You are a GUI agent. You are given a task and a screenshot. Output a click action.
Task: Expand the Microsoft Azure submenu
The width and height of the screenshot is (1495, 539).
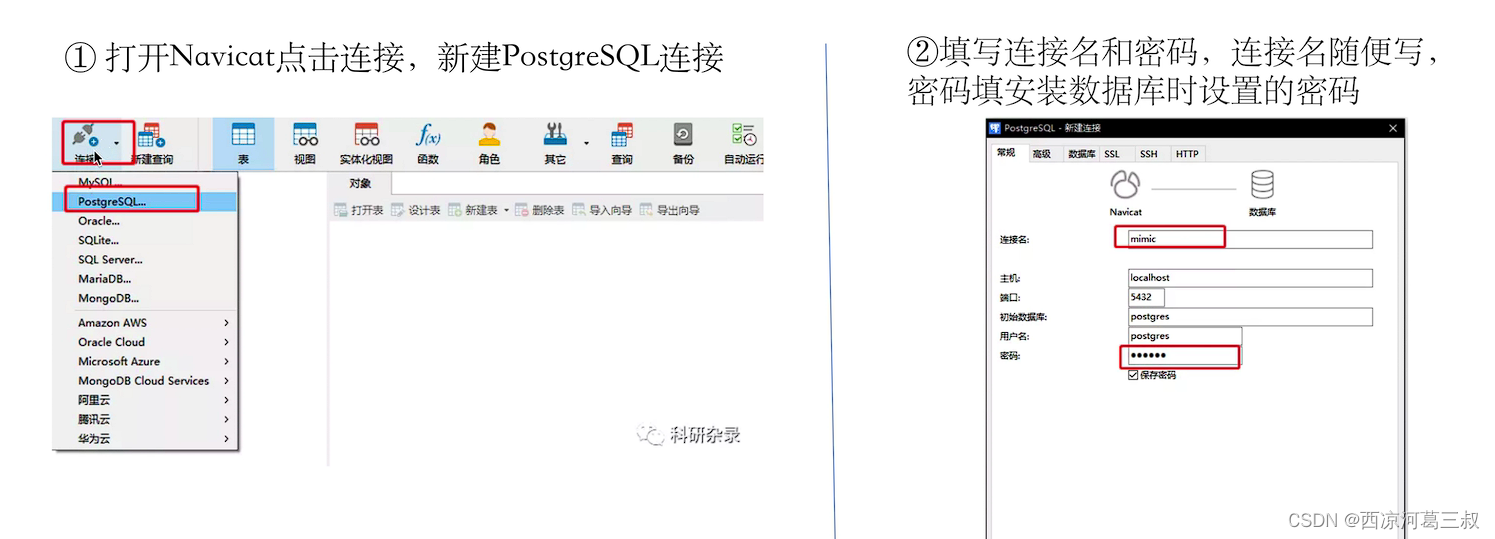pyautogui.click(x=227, y=362)
